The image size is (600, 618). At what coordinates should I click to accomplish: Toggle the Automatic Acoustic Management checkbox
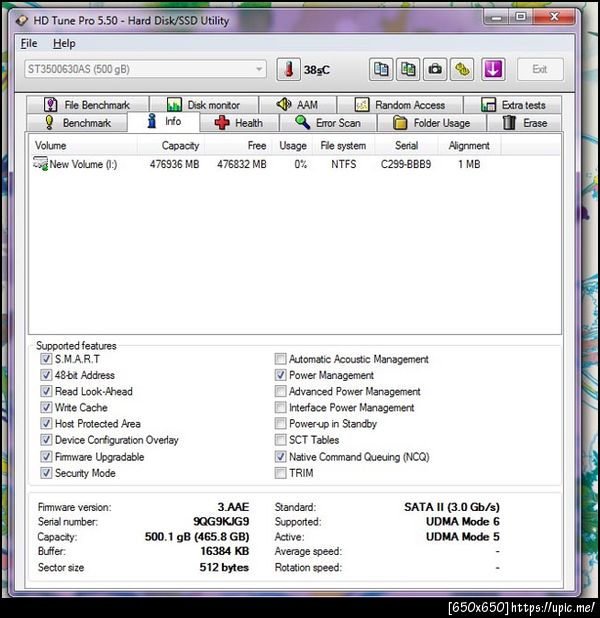pos(280,359)
